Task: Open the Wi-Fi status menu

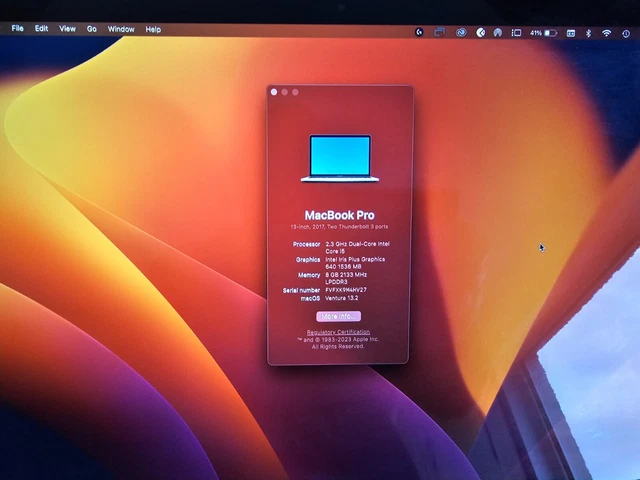Action: [x=607, y=33]
